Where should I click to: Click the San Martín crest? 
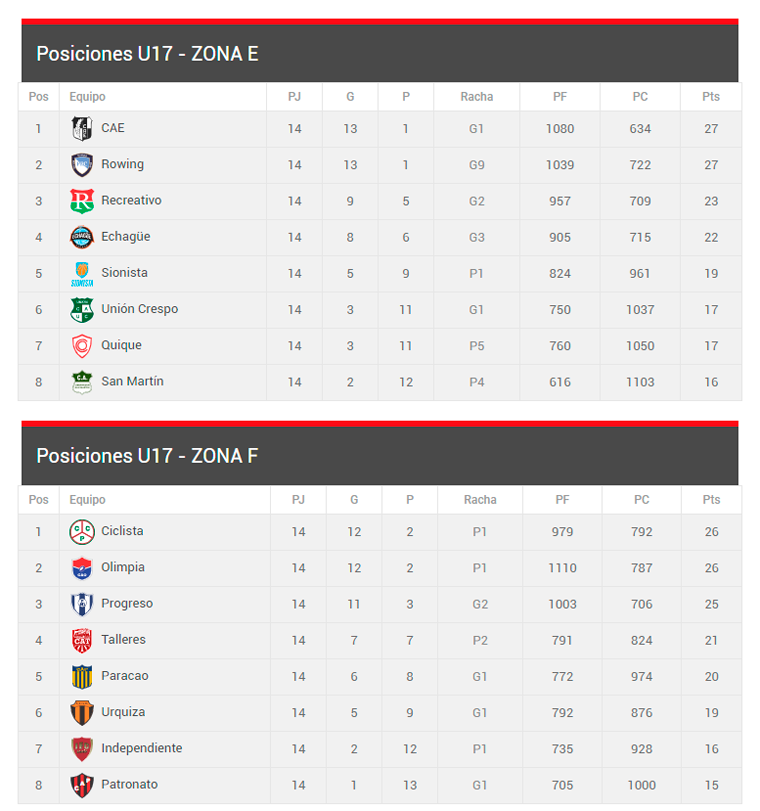click(x=81, y=382)
